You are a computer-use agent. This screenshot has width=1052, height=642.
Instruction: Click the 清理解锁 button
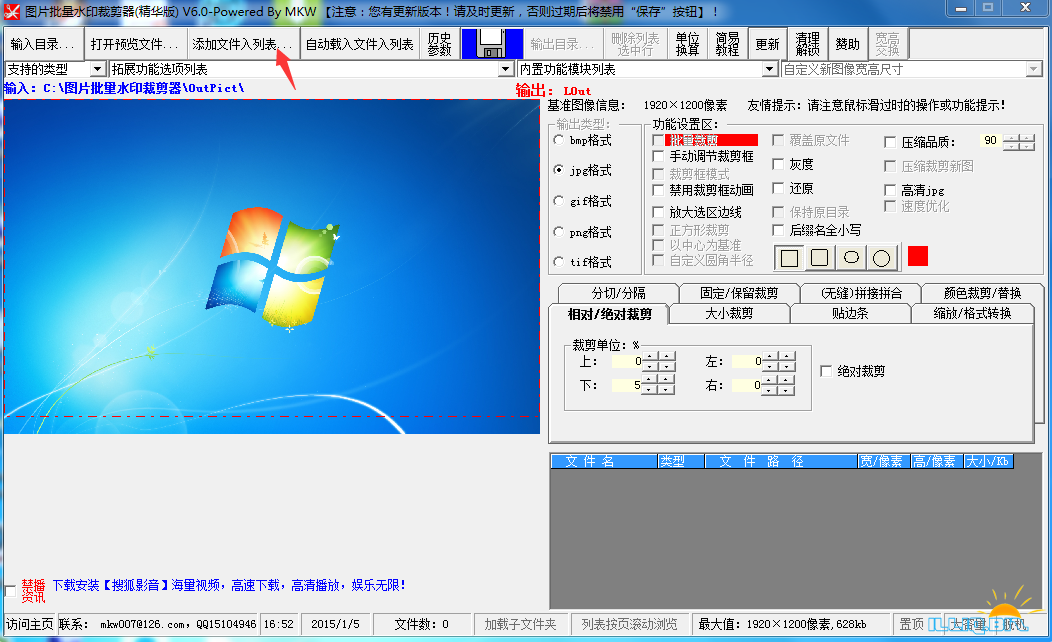pos(808,44)
